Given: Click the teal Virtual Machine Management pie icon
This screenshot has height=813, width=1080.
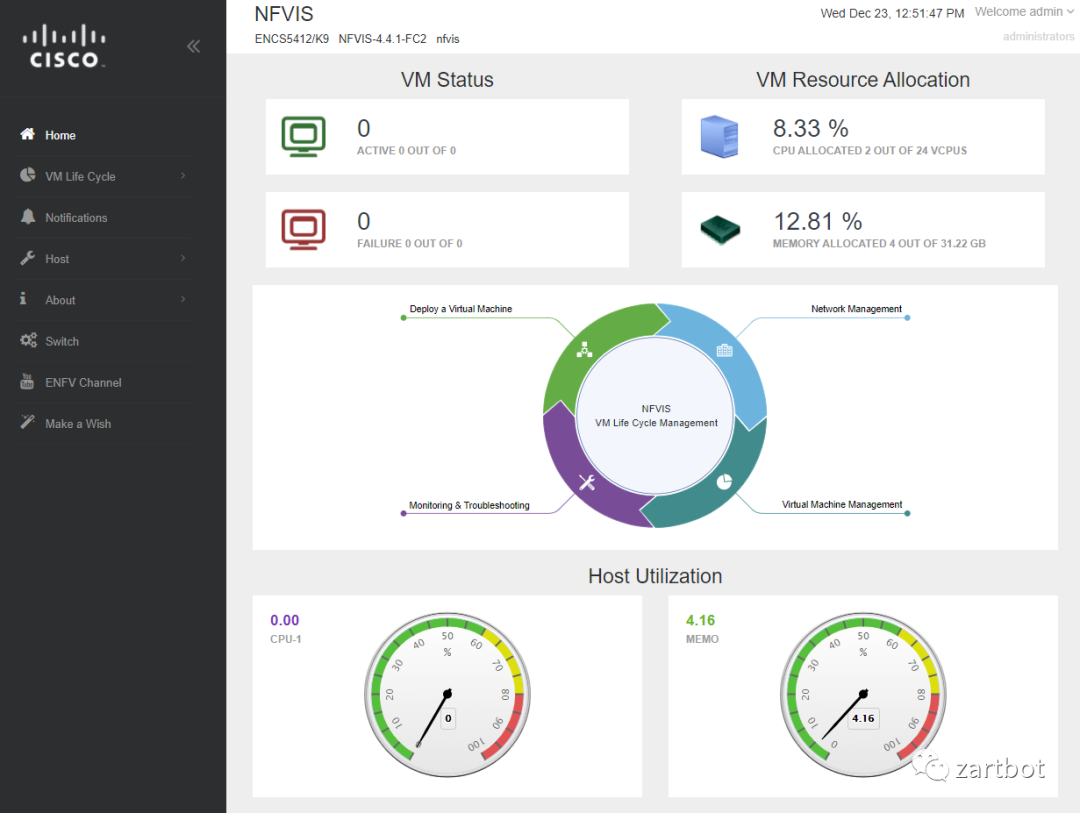Looking at the screenshot, I should (724, 482).
